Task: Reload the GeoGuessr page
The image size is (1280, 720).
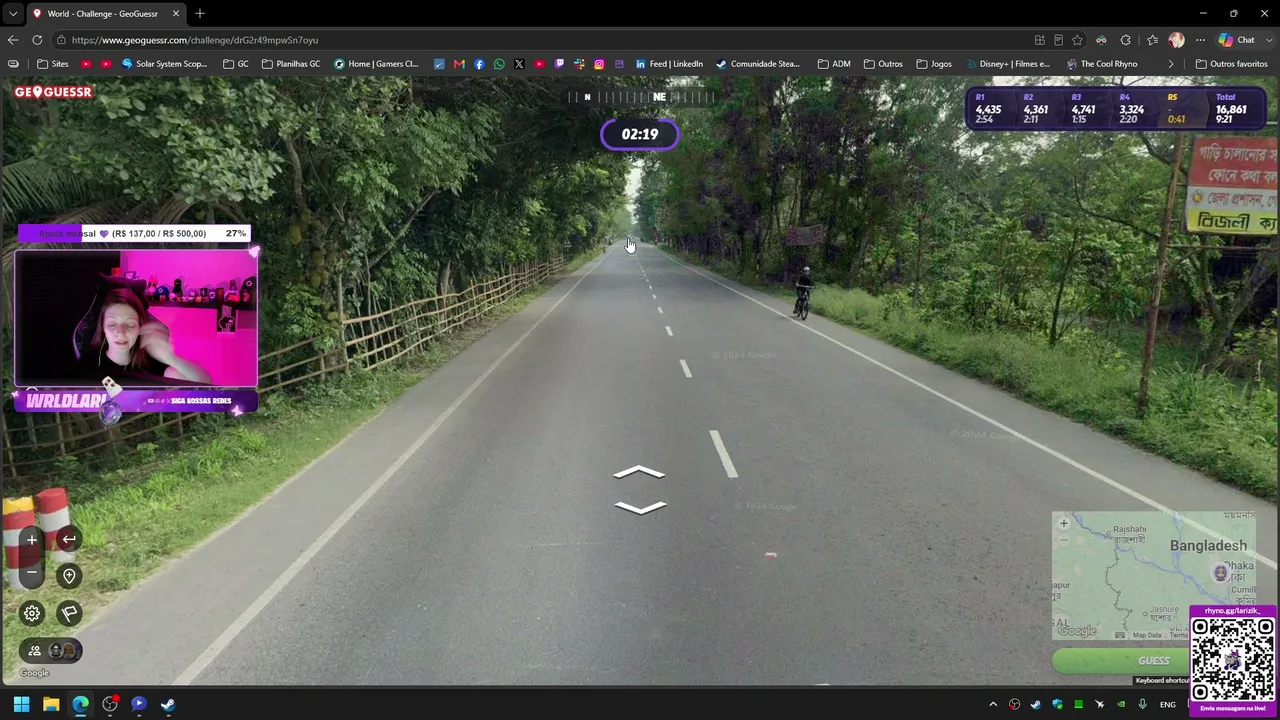Action: 37,40
